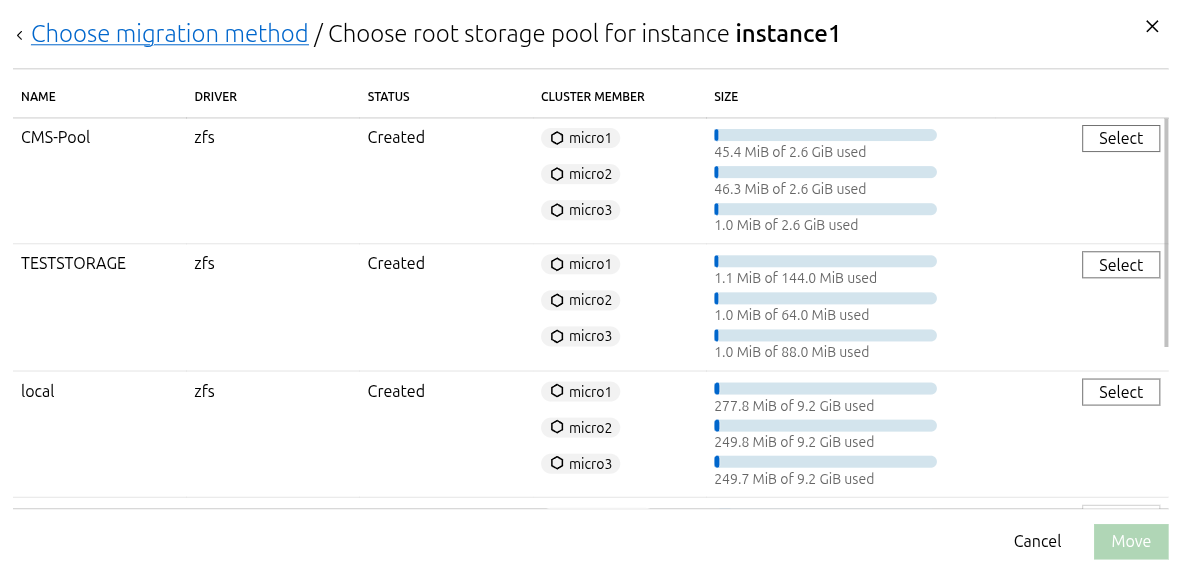
Task: Click local micro1 usage bar 277.8 MiB
Action: 825,388
